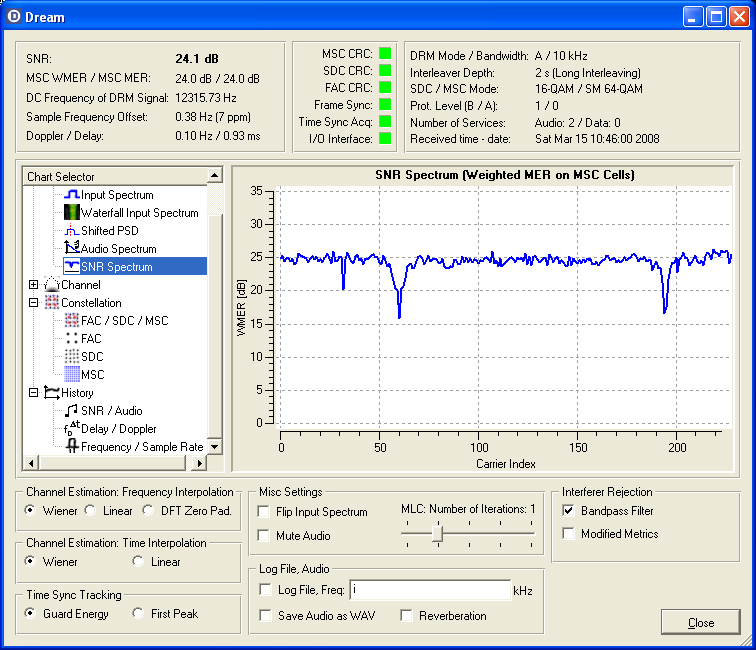The image size is (756, 650).
Task: Collapse the History tree node
Action: pyautogui.click(x=34, y=393)
